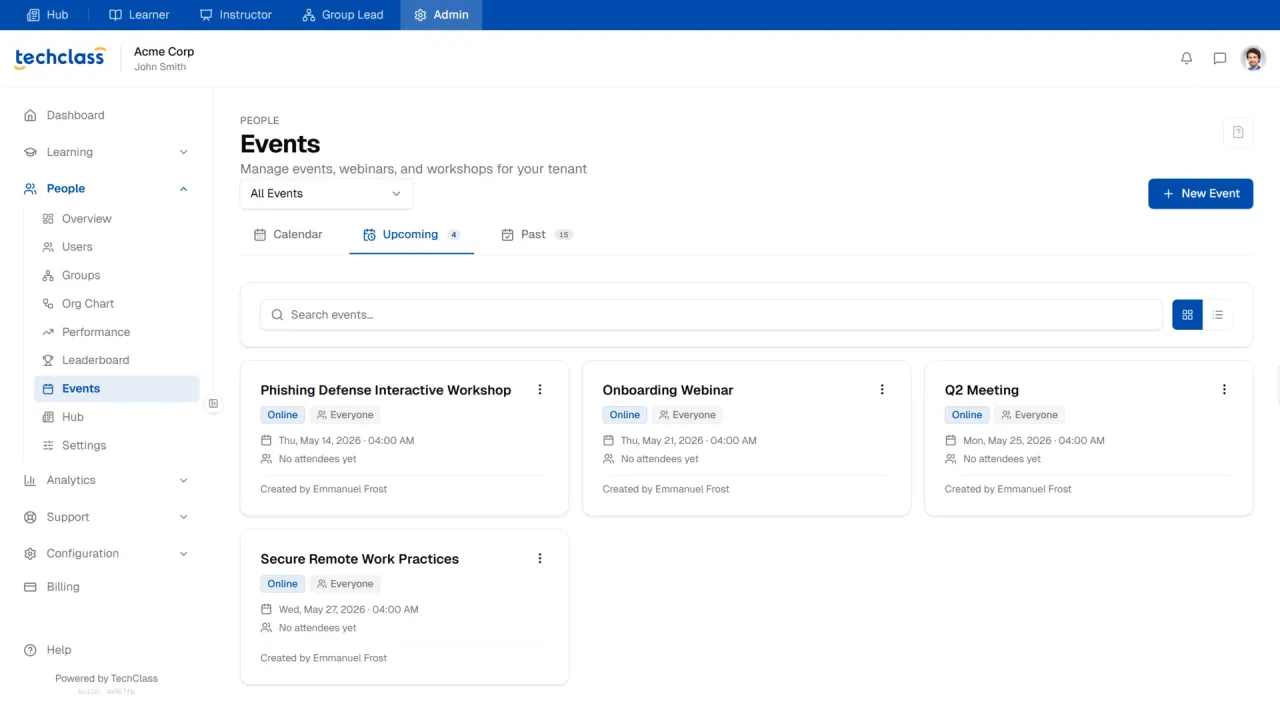
Task: Switch to the Group Lead top tab
Action: coord(342,15)
